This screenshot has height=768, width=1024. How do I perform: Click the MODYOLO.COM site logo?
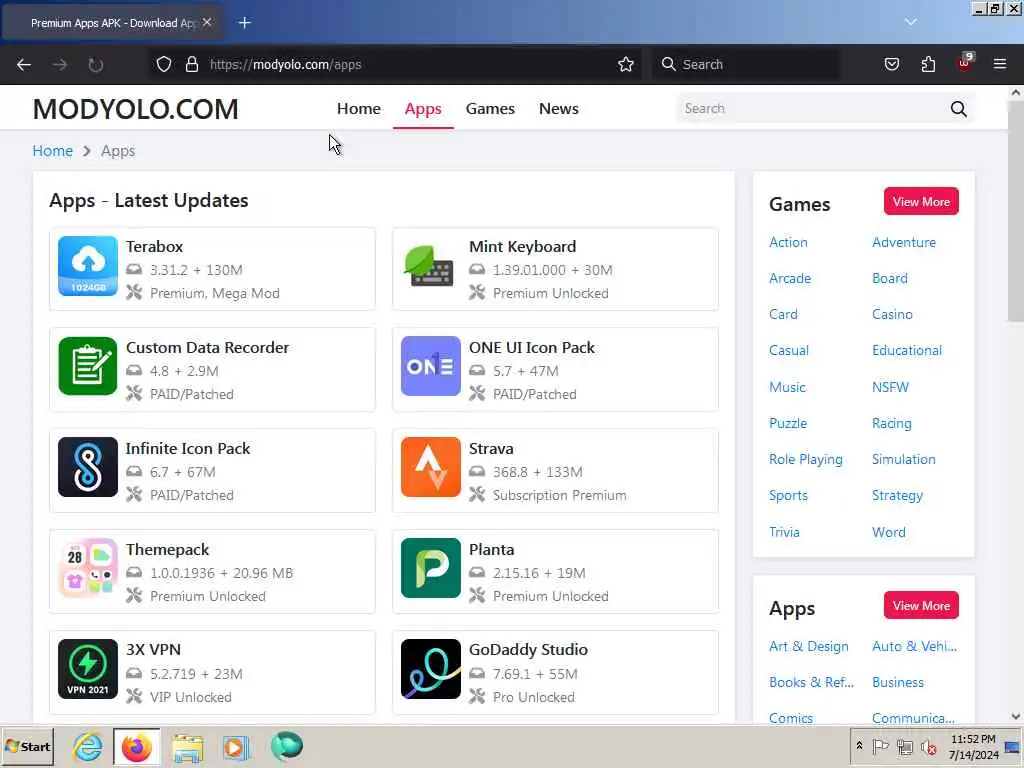(136, 109)
